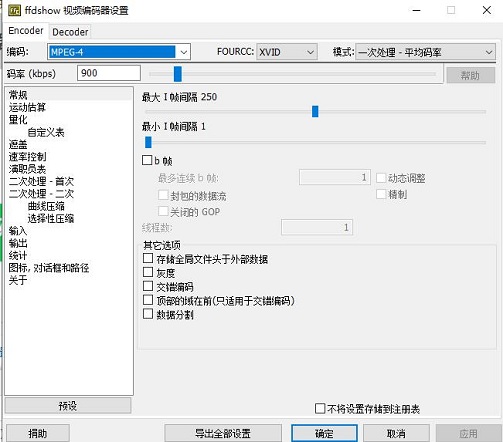Toggle the 精制 checkbox
Screen dimensions: 503x442
click(x=381, y=194)
